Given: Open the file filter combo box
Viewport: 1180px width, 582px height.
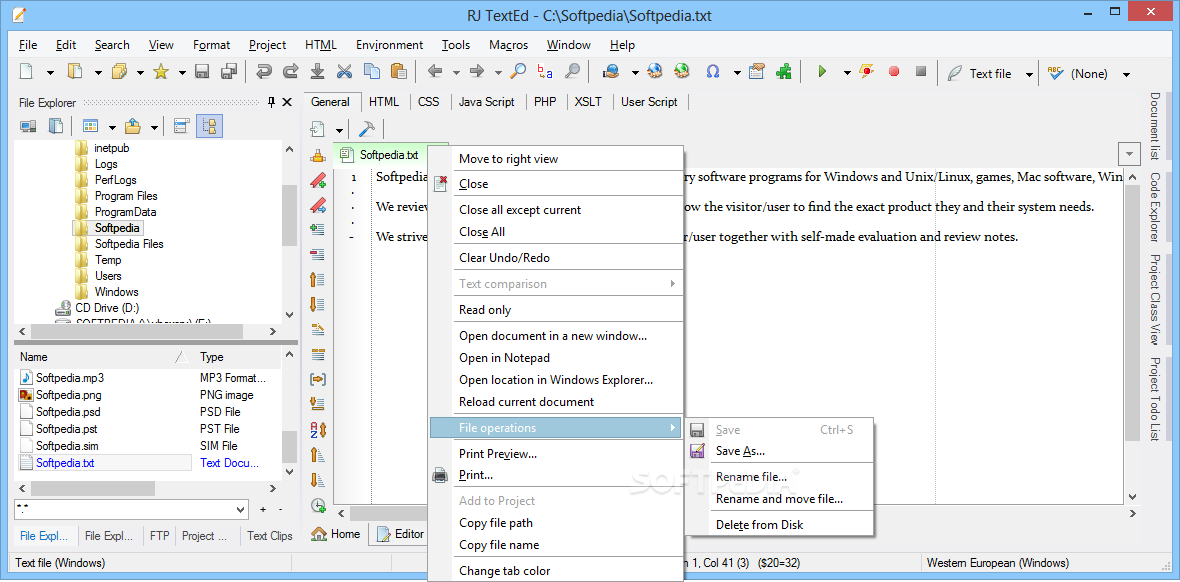Looking at the screenshot, I should [131, 510].
